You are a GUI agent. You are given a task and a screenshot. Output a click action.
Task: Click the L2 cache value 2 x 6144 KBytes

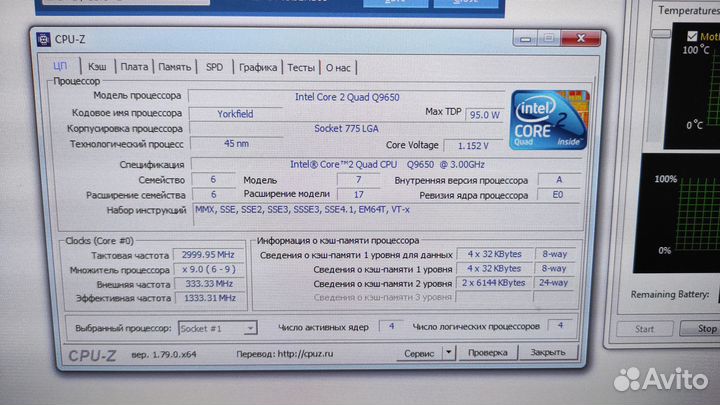coord(494,283)
